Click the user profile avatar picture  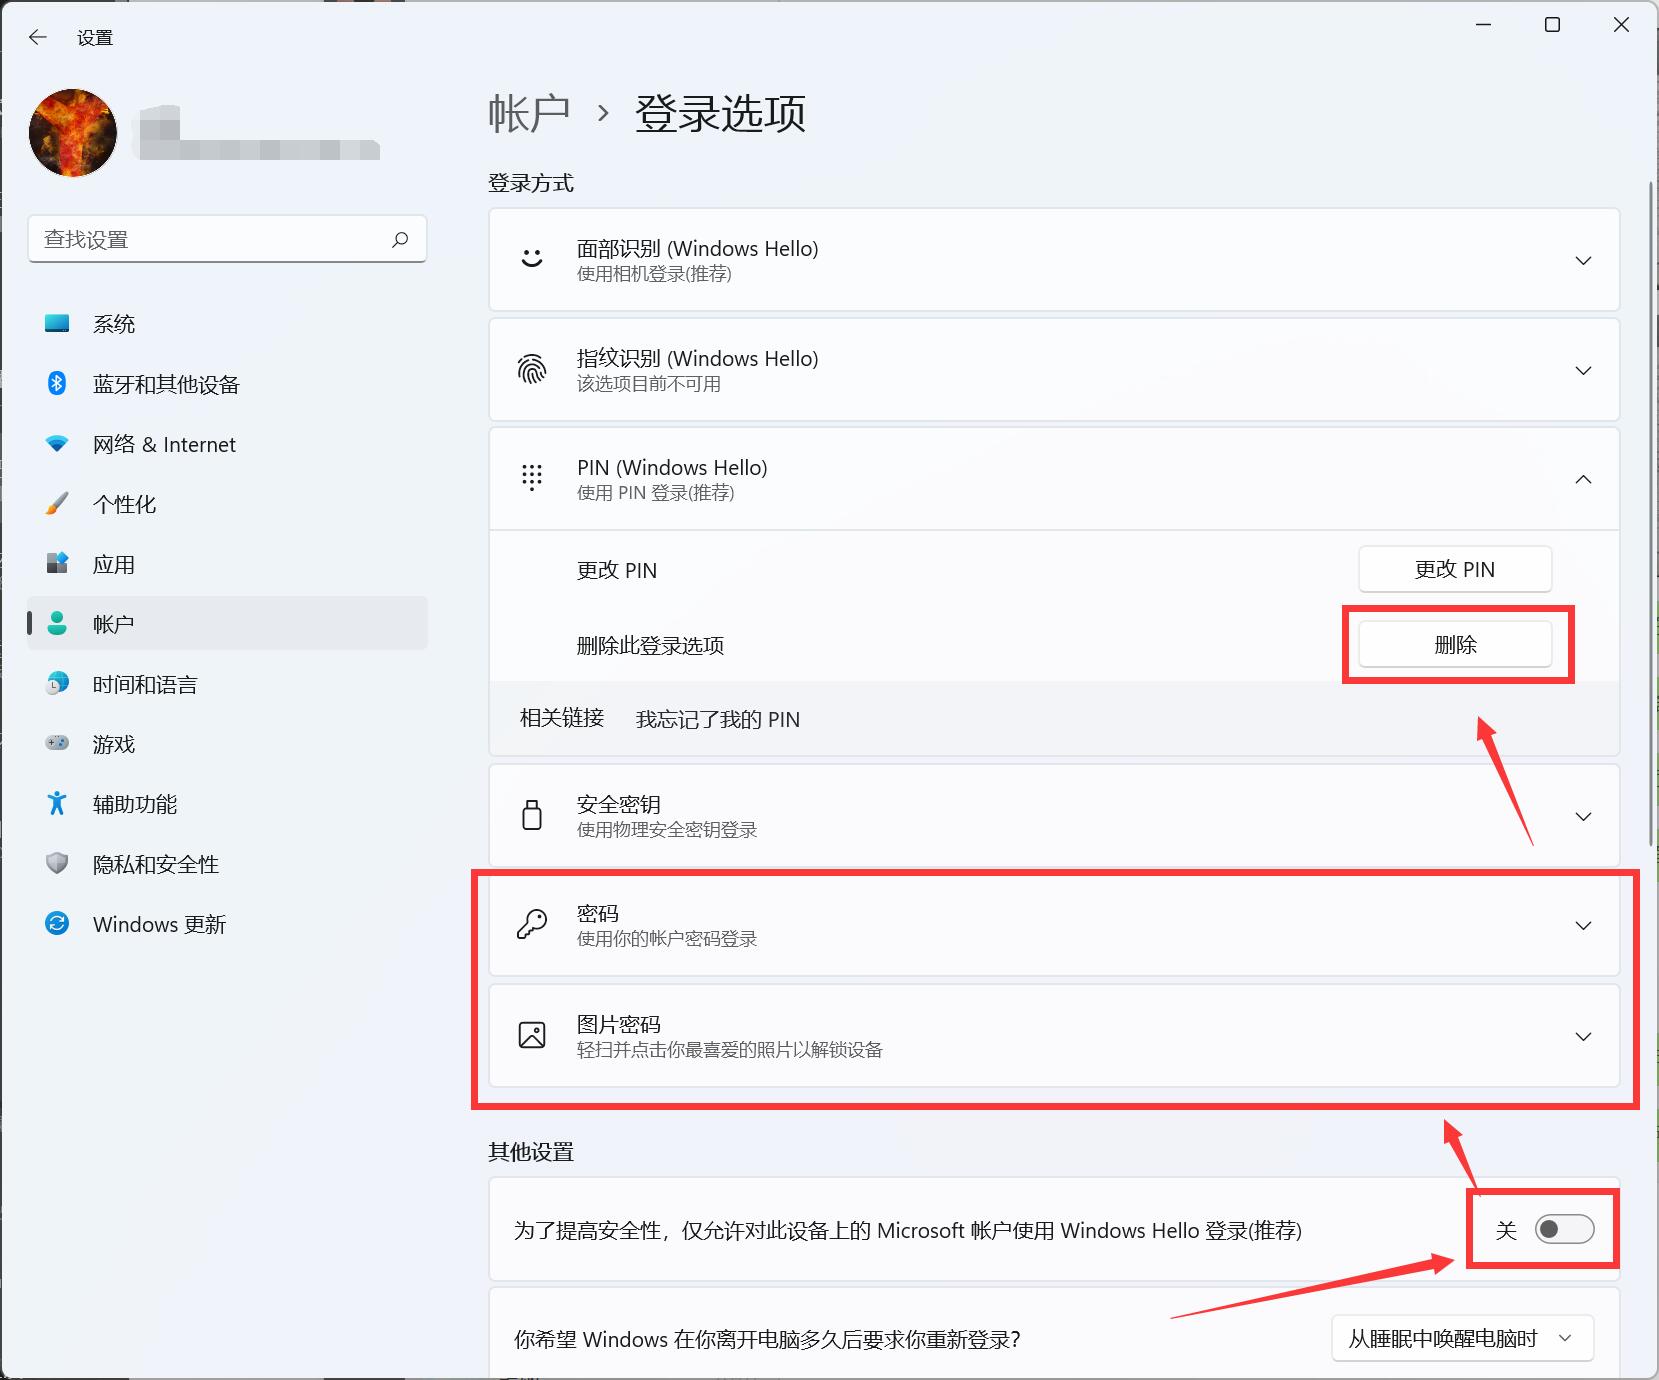(73, 133)
